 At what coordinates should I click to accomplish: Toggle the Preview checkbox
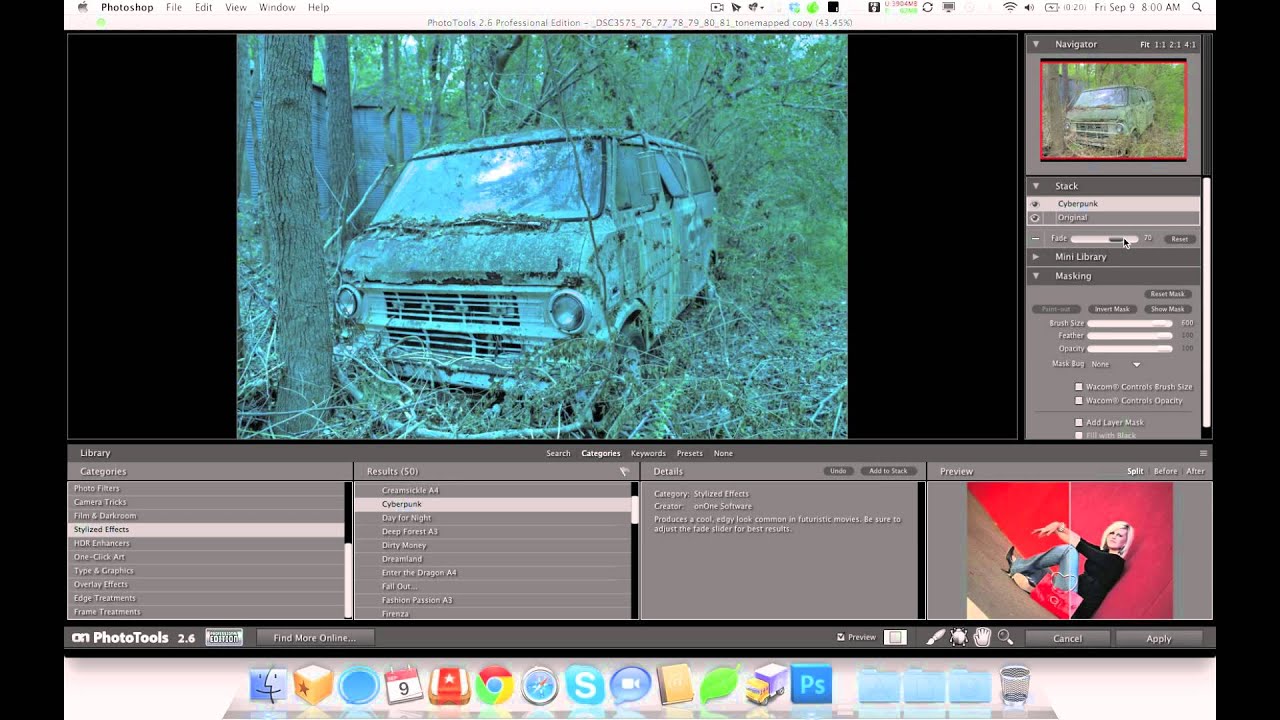(841, 637)
